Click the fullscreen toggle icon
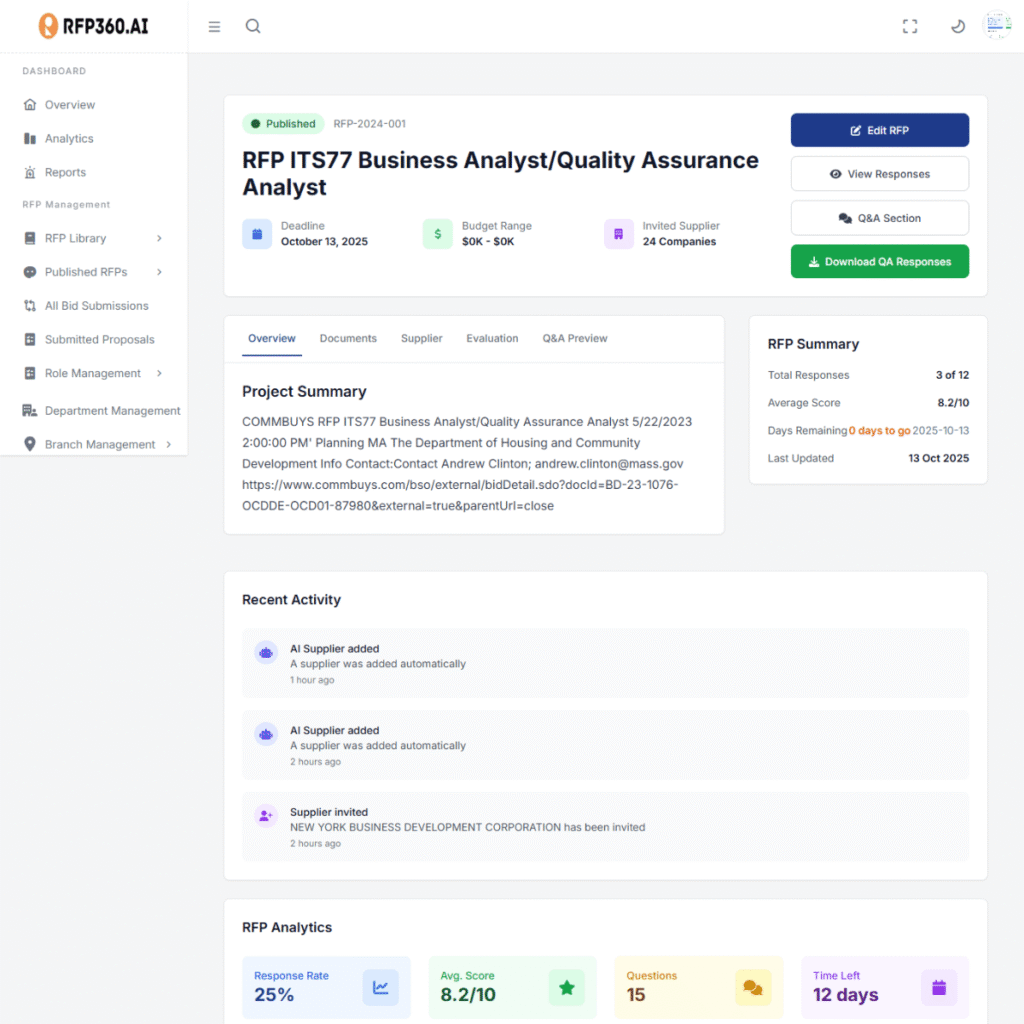1024x1024 pixels. (910, 27)
